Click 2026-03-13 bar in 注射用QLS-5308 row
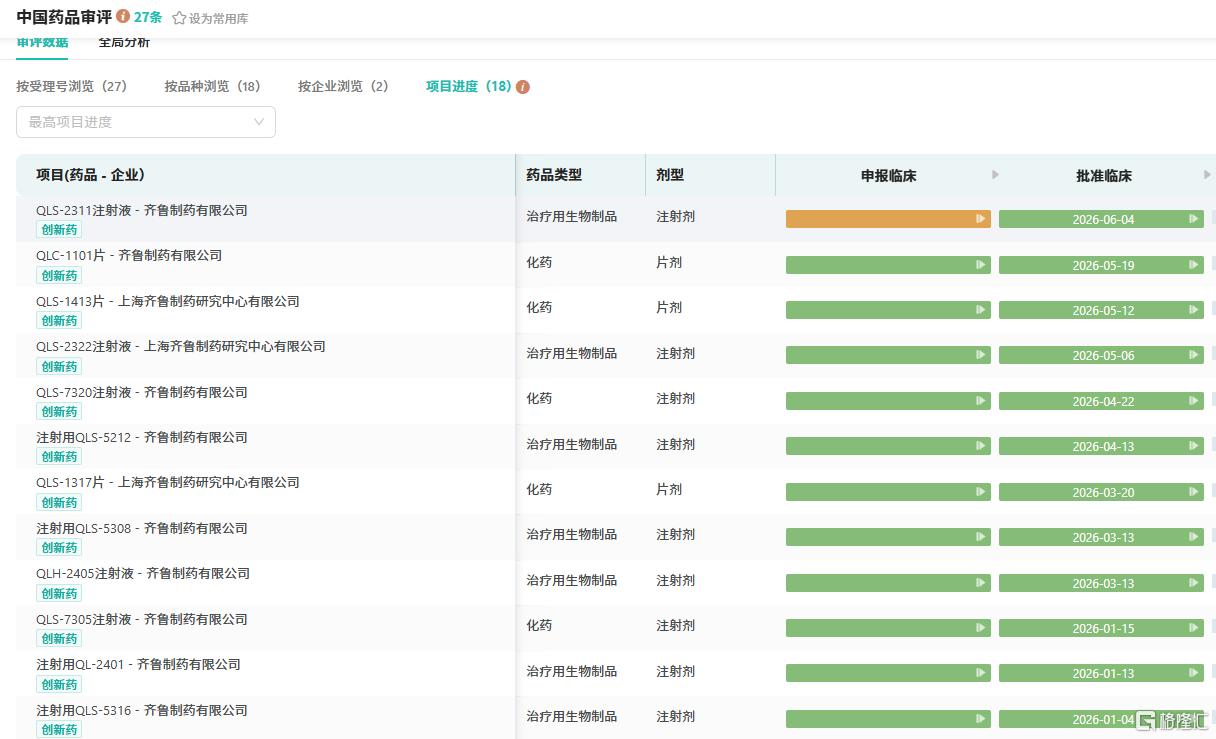Screen dimensions: 1216x739 click(x=1101, y=537)
